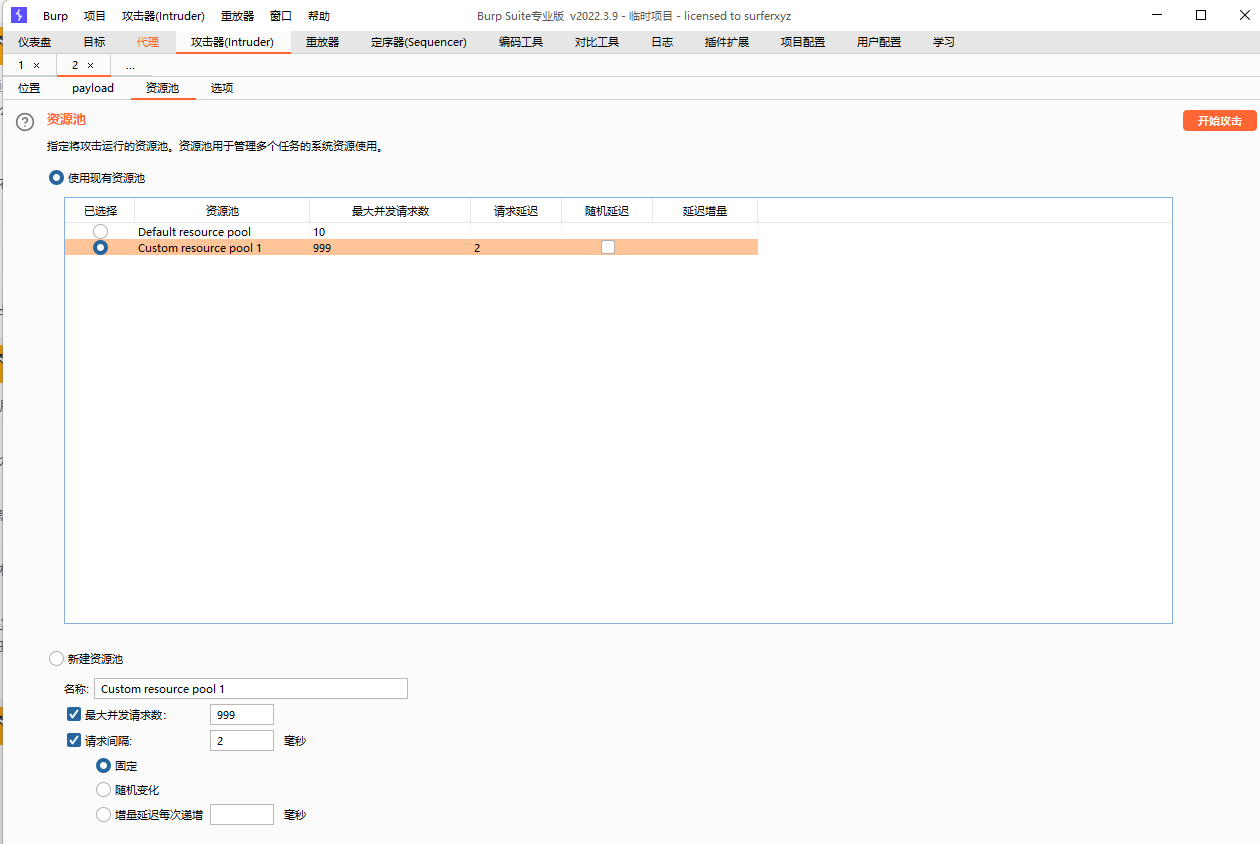Viewport: 1260px width, 844px height.
Task: Click the 已选择 column header
Action: pyautogui.click(x=100, y=211)
